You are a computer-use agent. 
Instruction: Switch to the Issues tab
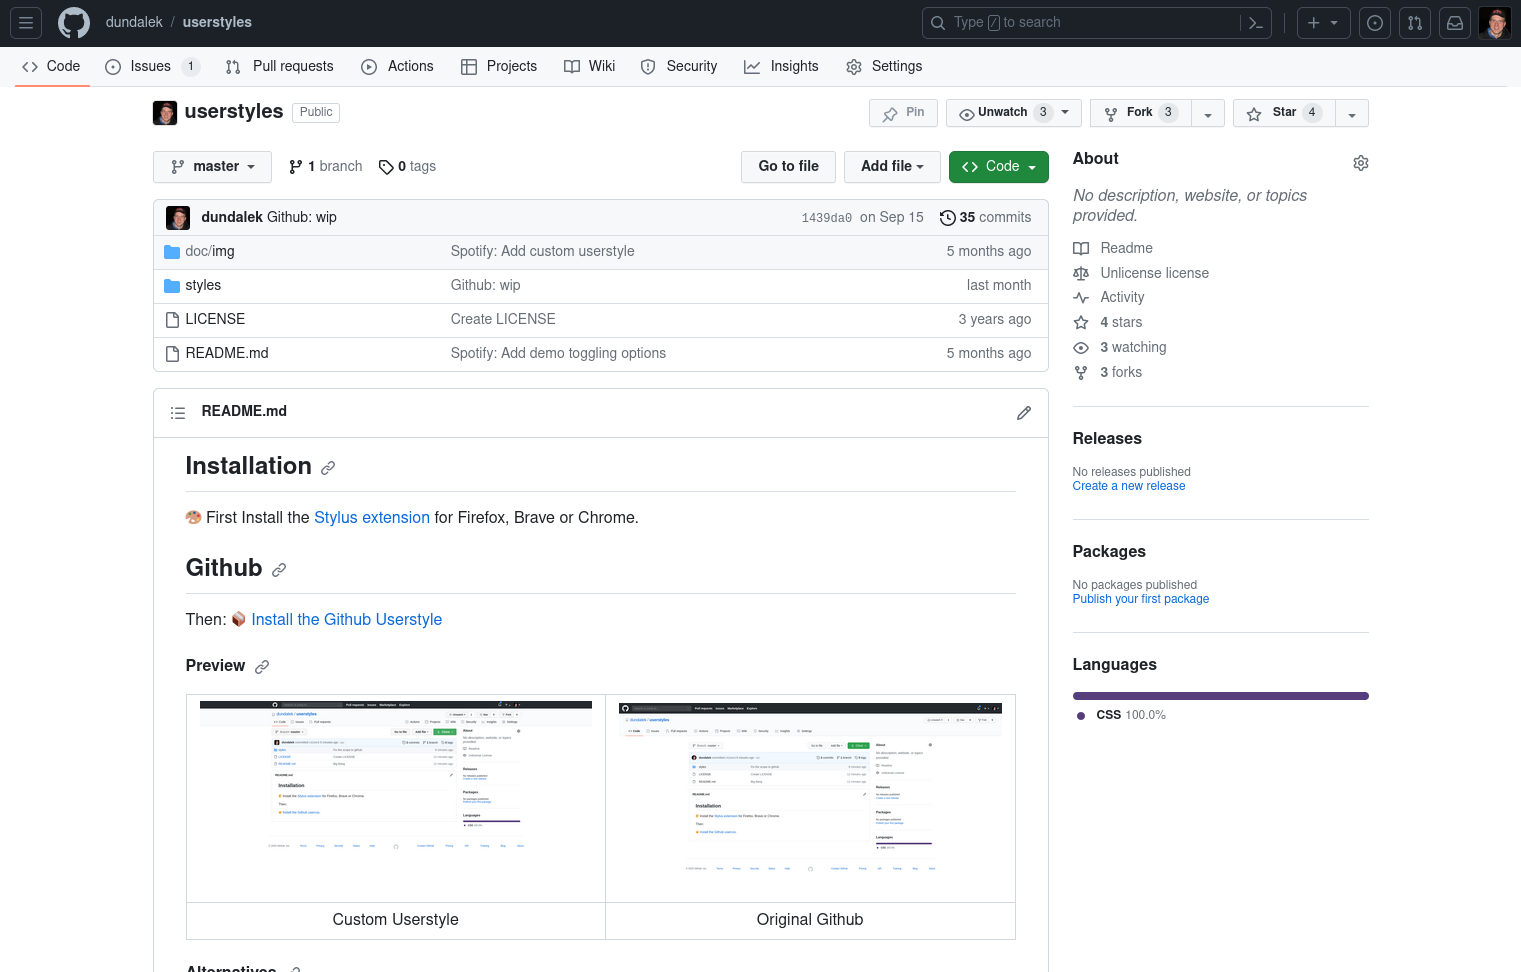(152, 66)
